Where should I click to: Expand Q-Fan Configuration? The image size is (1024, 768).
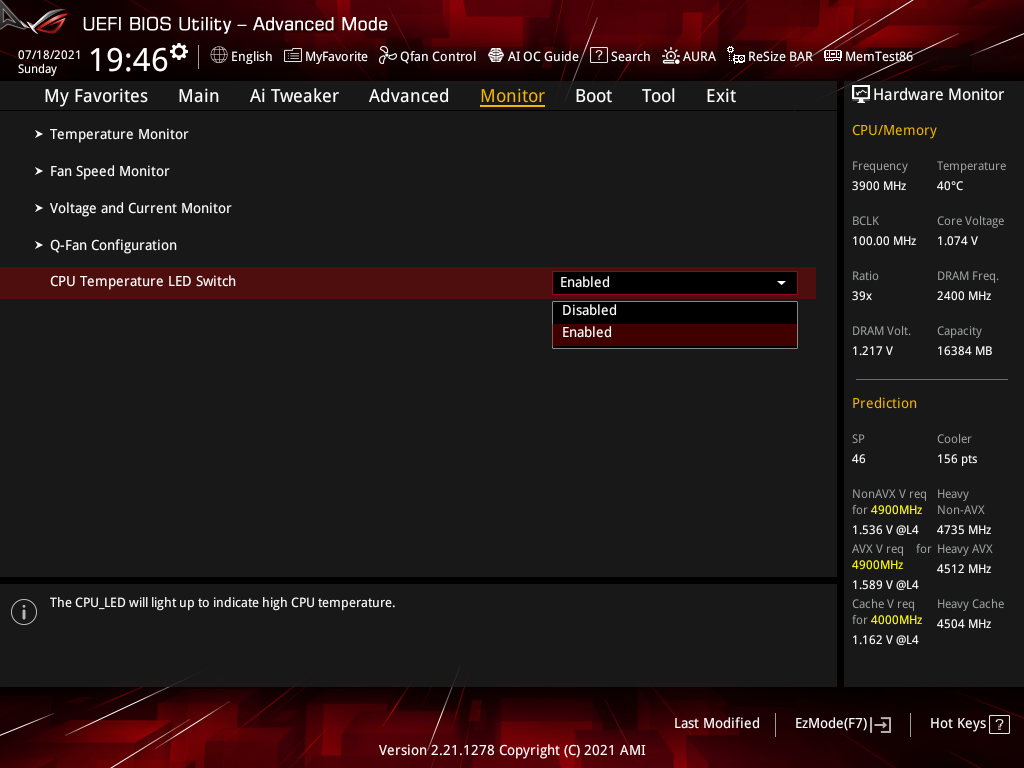[113, 245]
